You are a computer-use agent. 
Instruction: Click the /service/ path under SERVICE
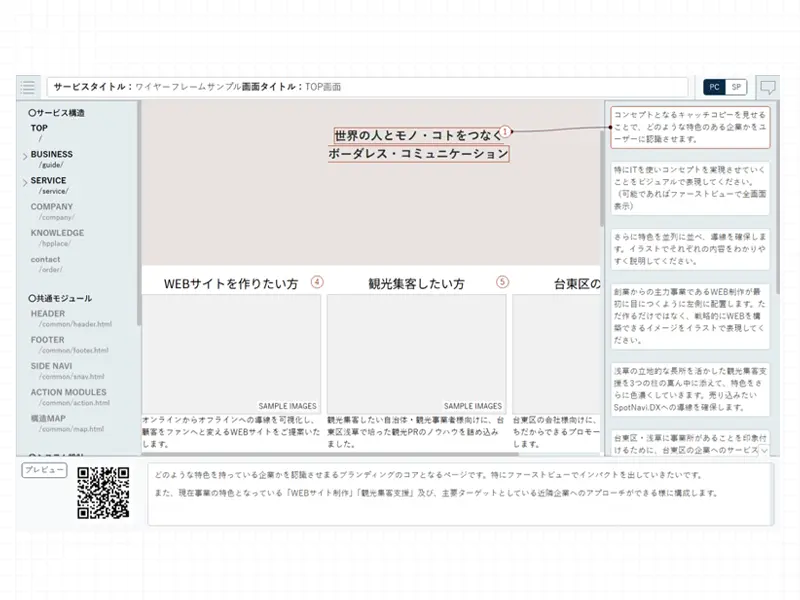point(54,191)
